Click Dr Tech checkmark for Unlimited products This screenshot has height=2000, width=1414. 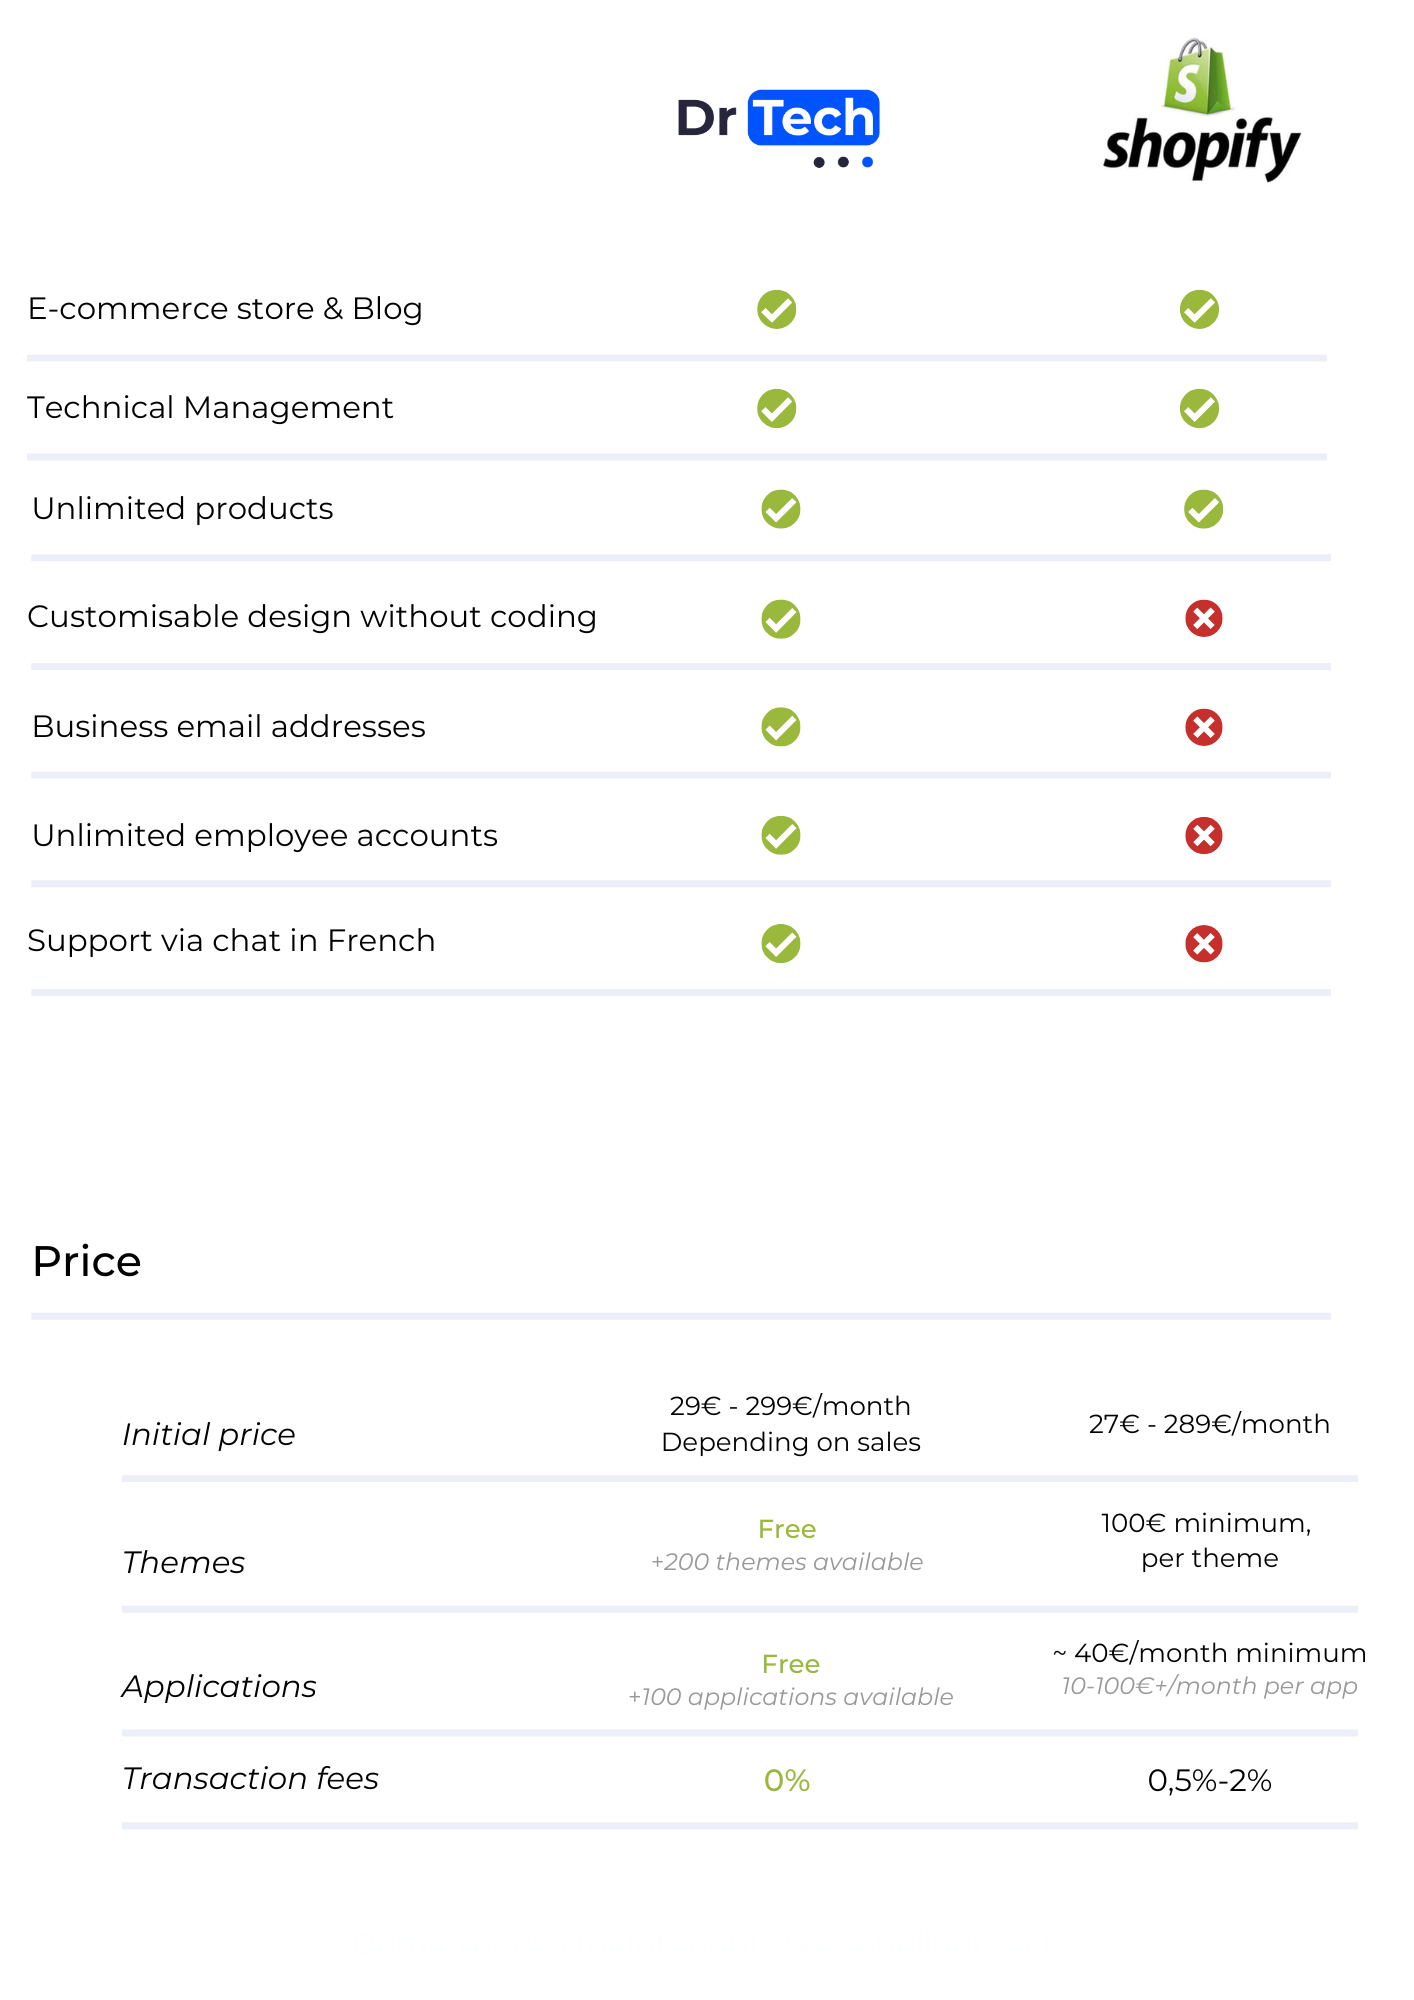[781, 509]
